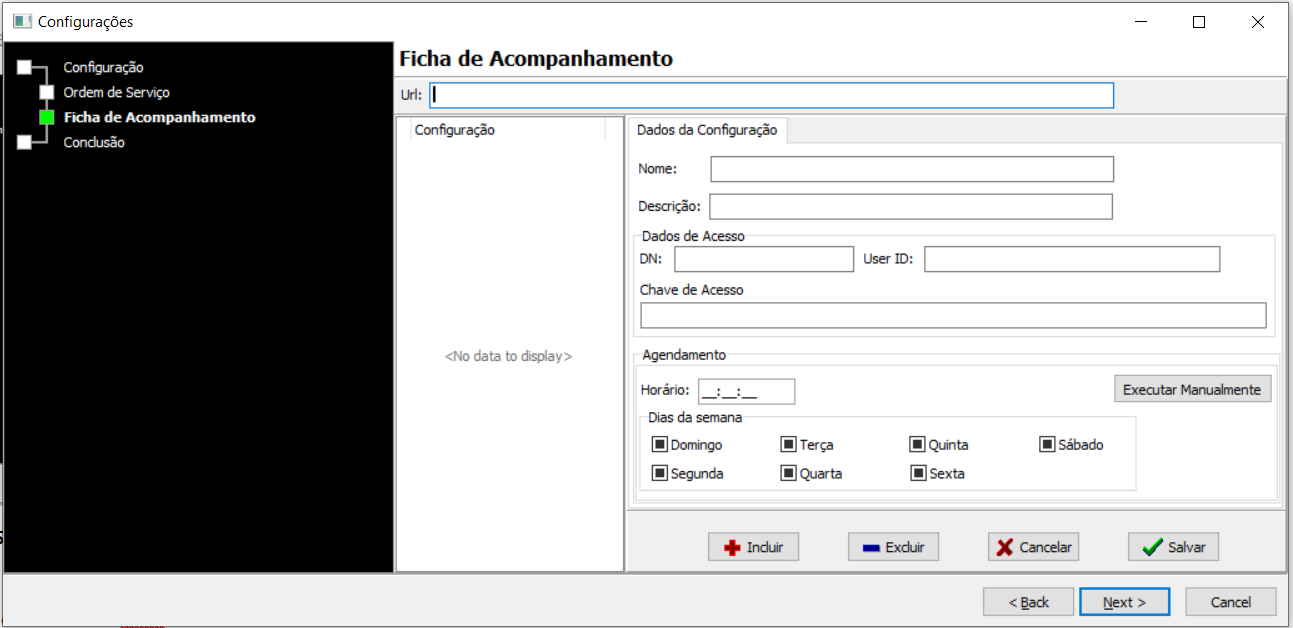Viewport: 1293px width, 628px height.
Task: Select Ficha de Acompanhamento step
Action: coord(159,117)
